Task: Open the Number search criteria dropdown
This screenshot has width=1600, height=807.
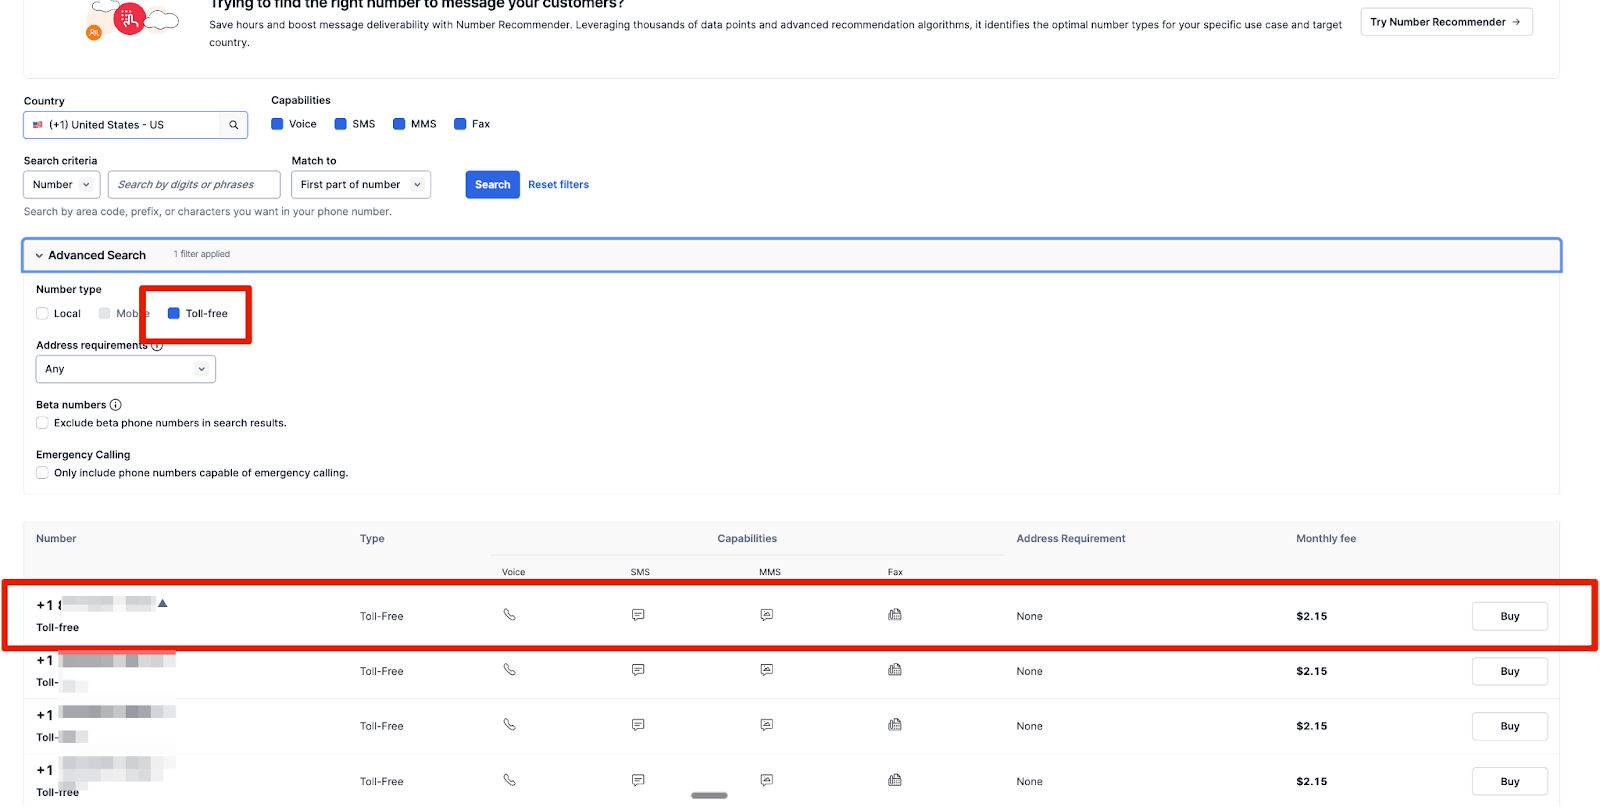Action: (61, 185)
